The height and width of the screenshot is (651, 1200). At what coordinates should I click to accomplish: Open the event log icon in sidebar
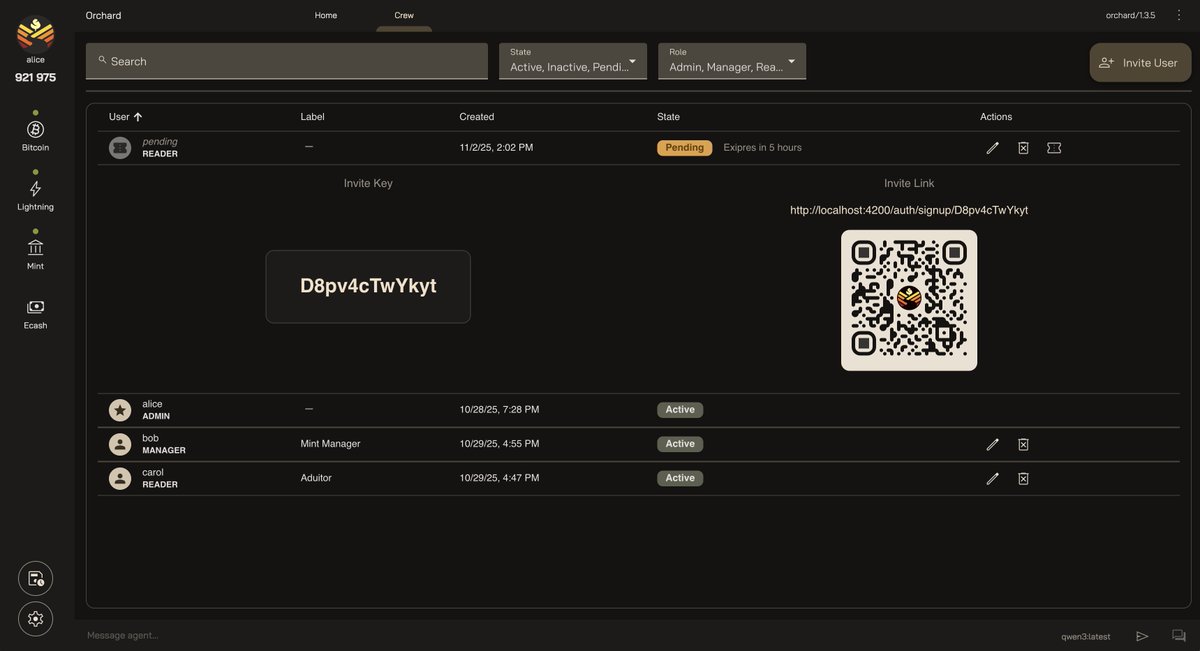[x=35, y=578]
